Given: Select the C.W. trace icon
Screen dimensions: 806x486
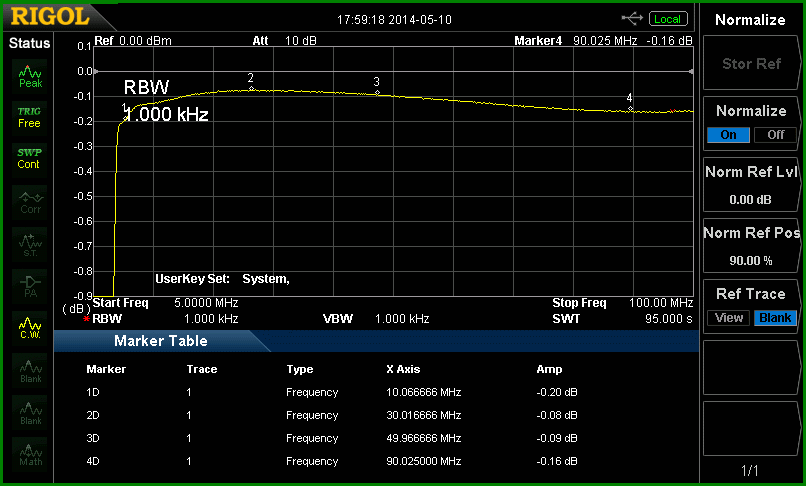Looking at the screenshot, I should 30,328.
